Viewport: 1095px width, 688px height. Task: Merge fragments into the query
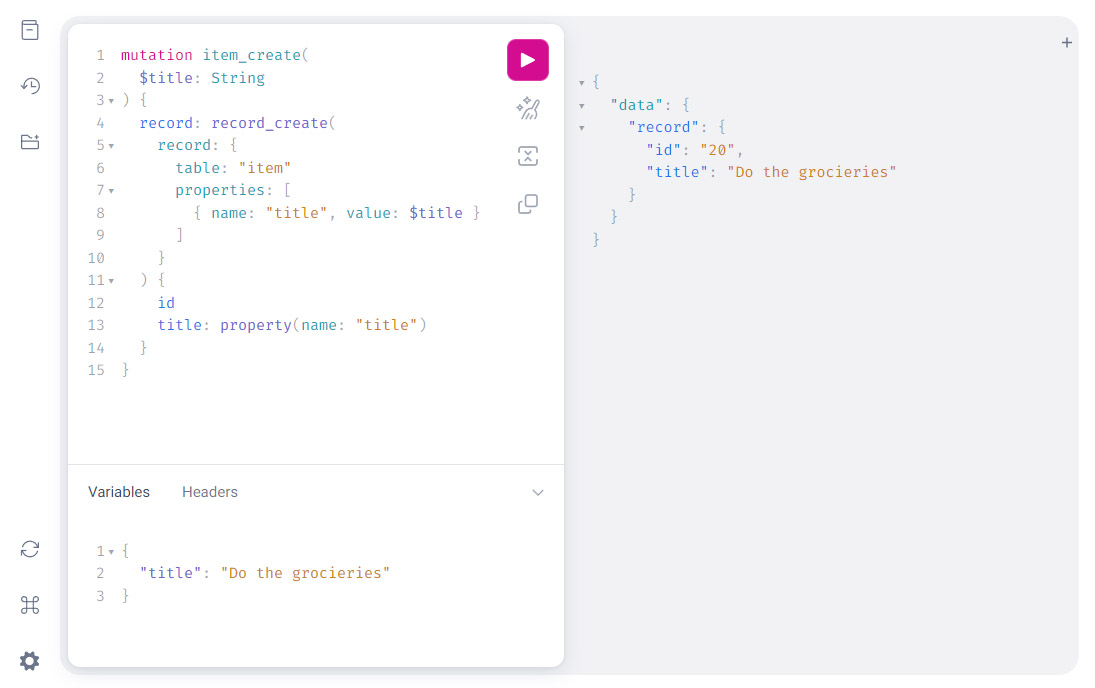tap(527, 156)
